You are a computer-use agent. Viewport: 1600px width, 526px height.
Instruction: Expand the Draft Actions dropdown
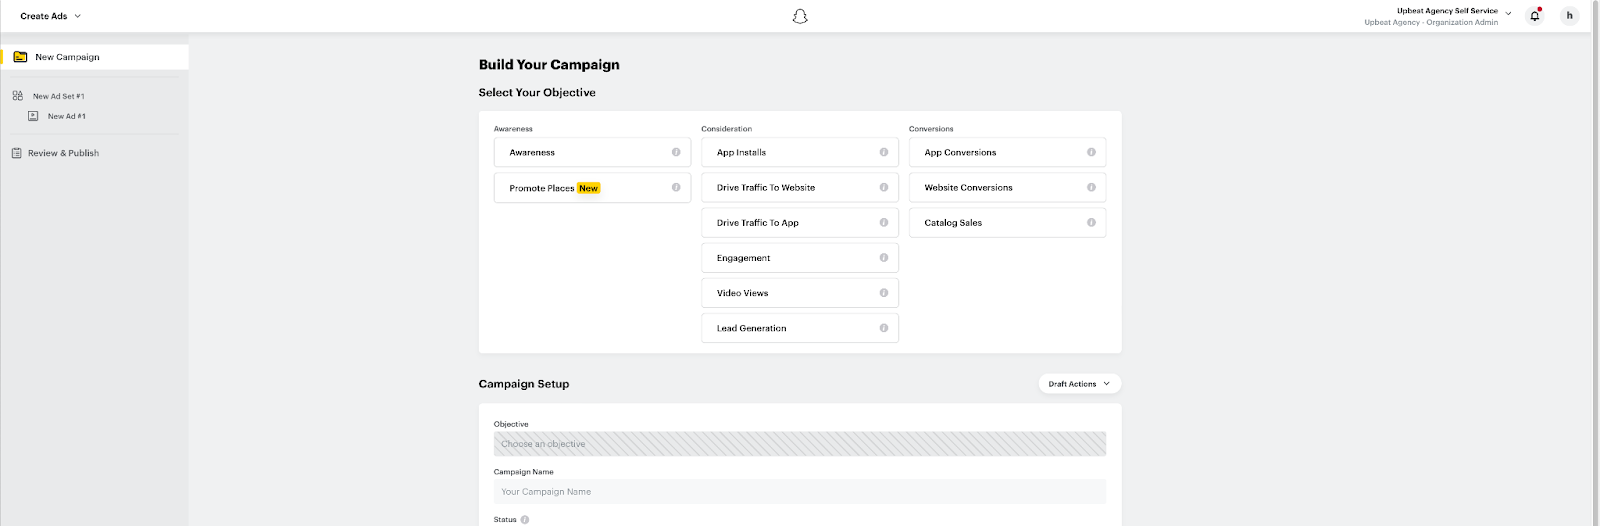coord(1079,384)
